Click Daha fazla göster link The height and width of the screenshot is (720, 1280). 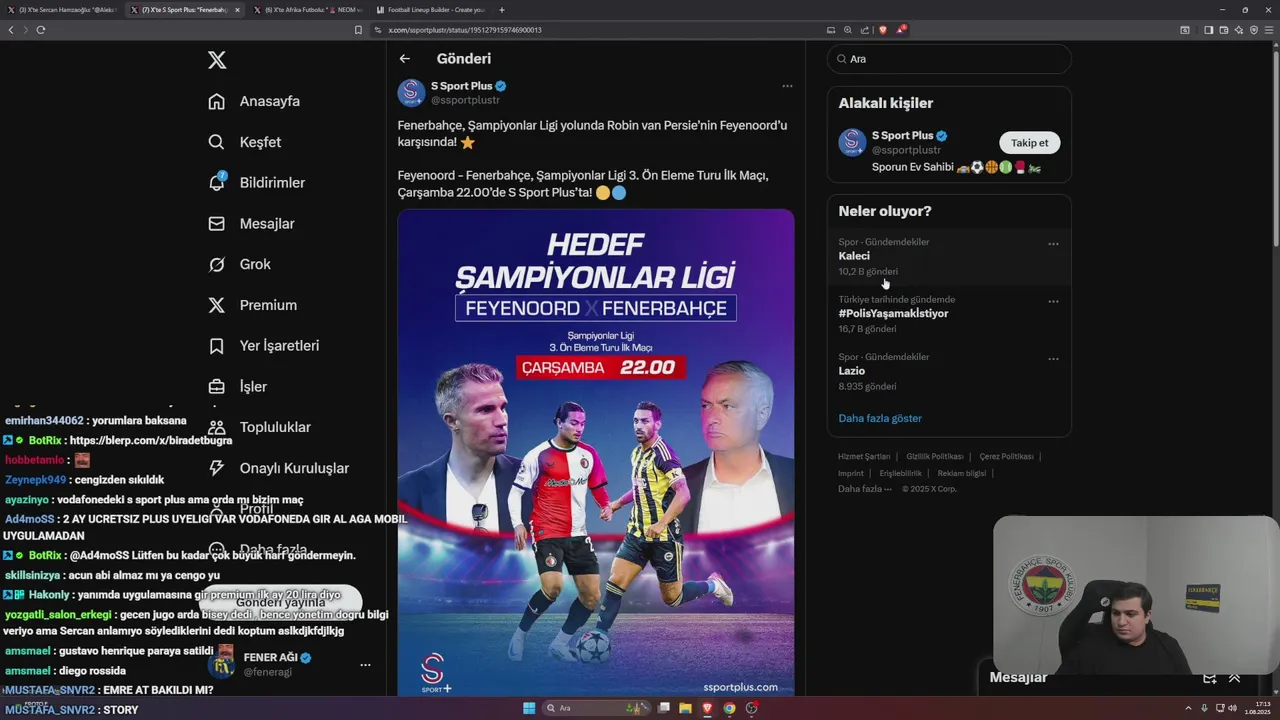pyautogui.click(x=880, y=418)
